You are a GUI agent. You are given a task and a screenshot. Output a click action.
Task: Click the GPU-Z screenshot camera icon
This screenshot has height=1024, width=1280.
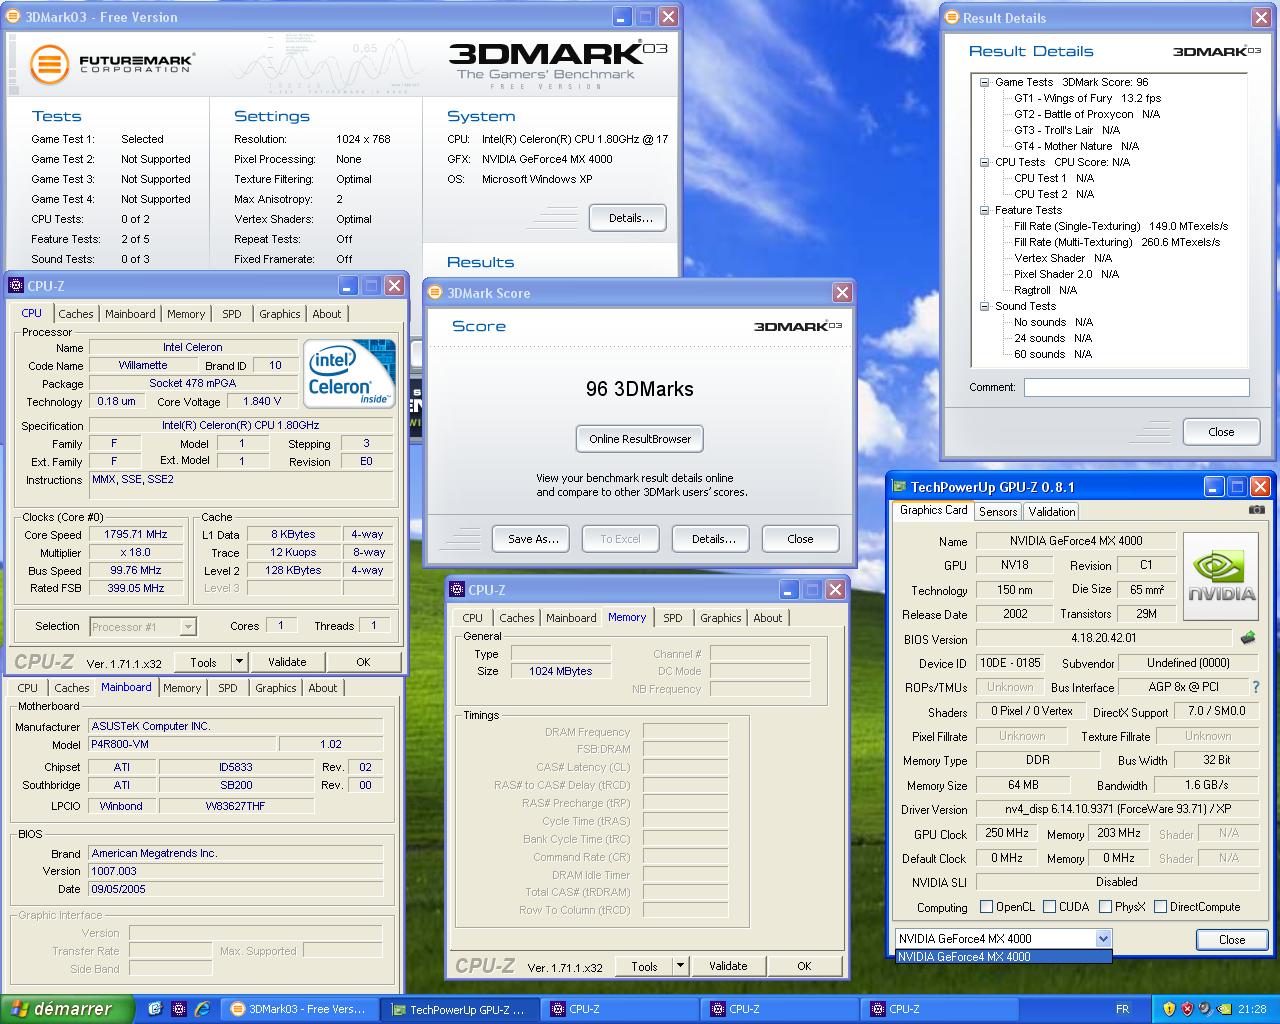(x=1257, y=509)
